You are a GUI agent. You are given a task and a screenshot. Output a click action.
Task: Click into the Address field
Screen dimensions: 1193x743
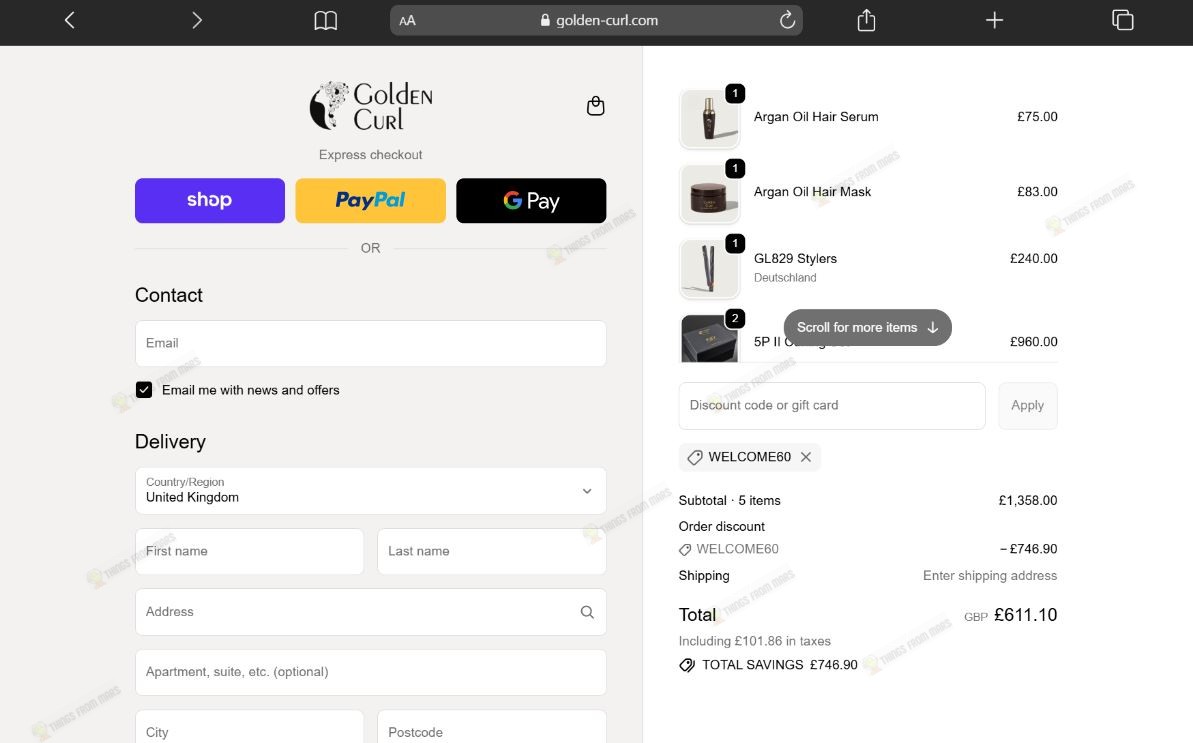[371, 611]
